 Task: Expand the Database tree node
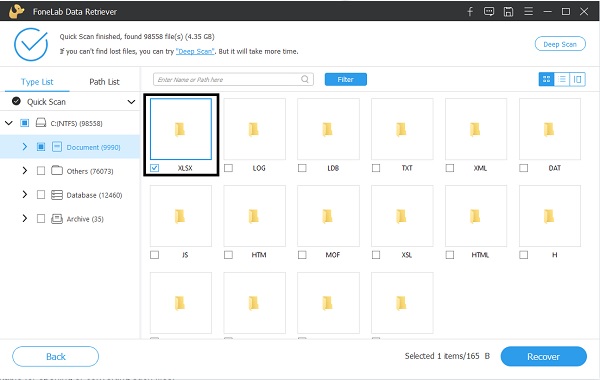click(x=24, y=195)
